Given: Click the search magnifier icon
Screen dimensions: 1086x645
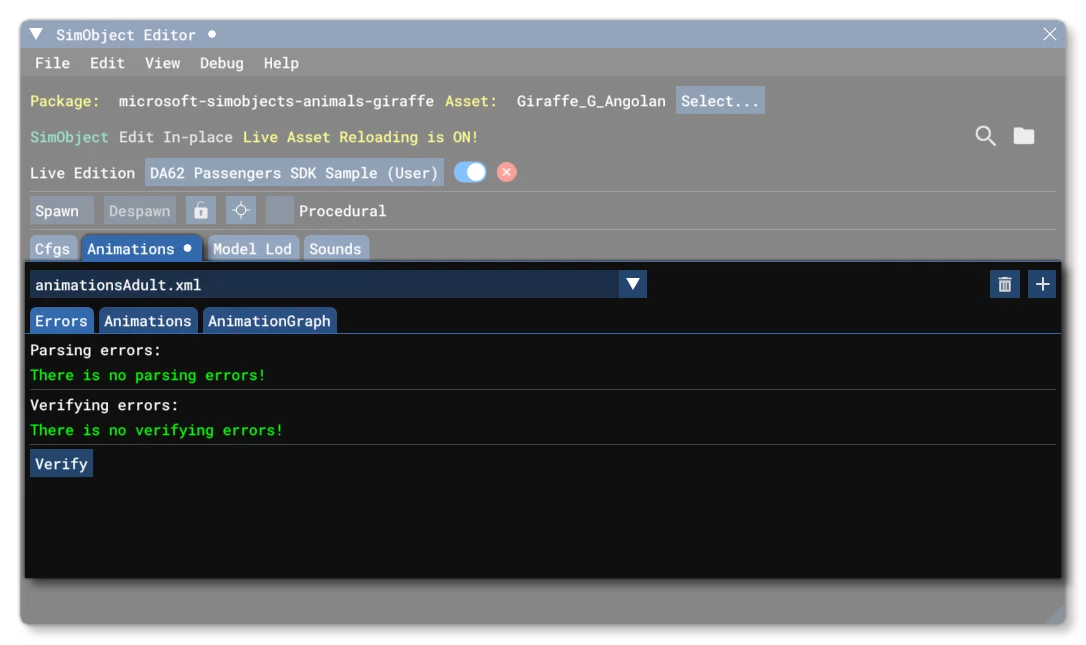Looking at the screenshot, I should pos(985,136).
